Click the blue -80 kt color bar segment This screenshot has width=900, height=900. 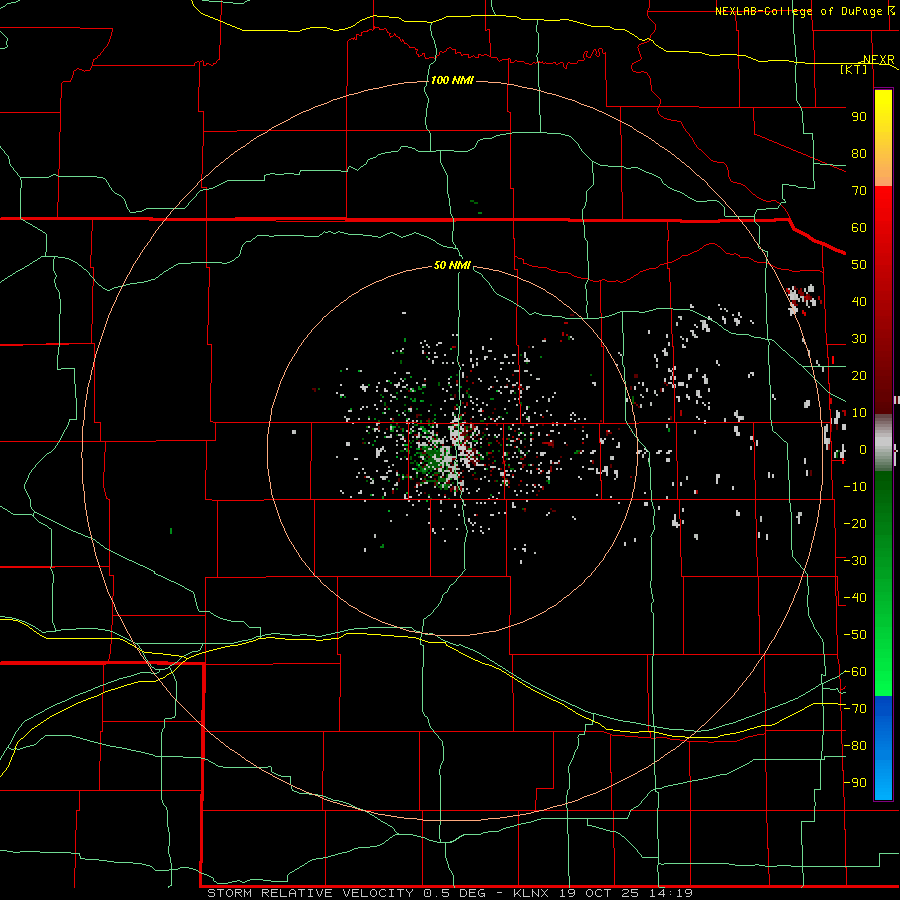click(x=883, y=746)
